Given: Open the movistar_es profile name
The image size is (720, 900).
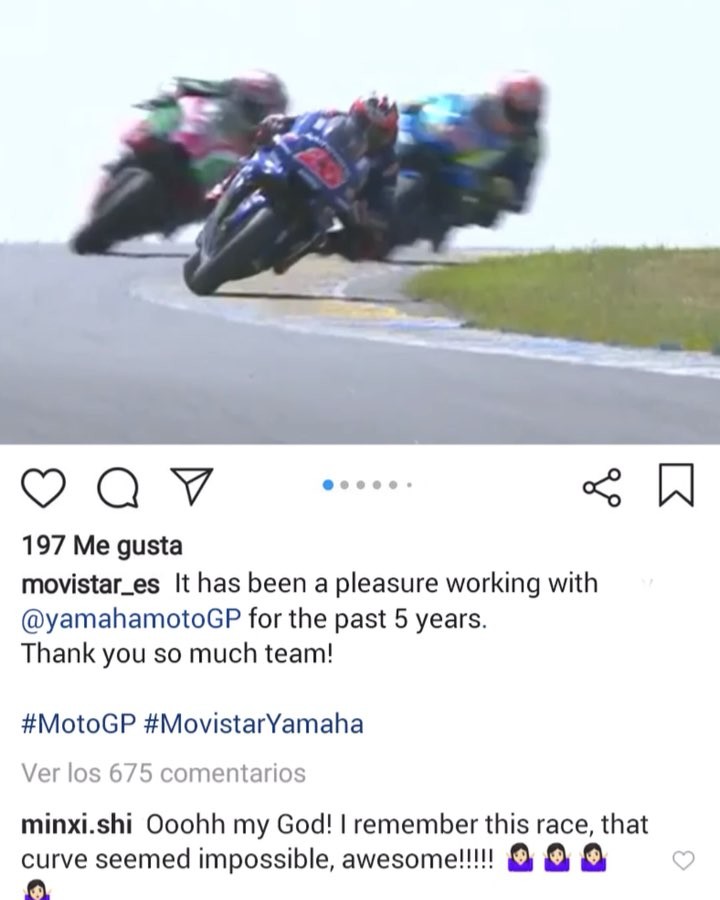Looking at the screenshot, I should tap(90, 584).
